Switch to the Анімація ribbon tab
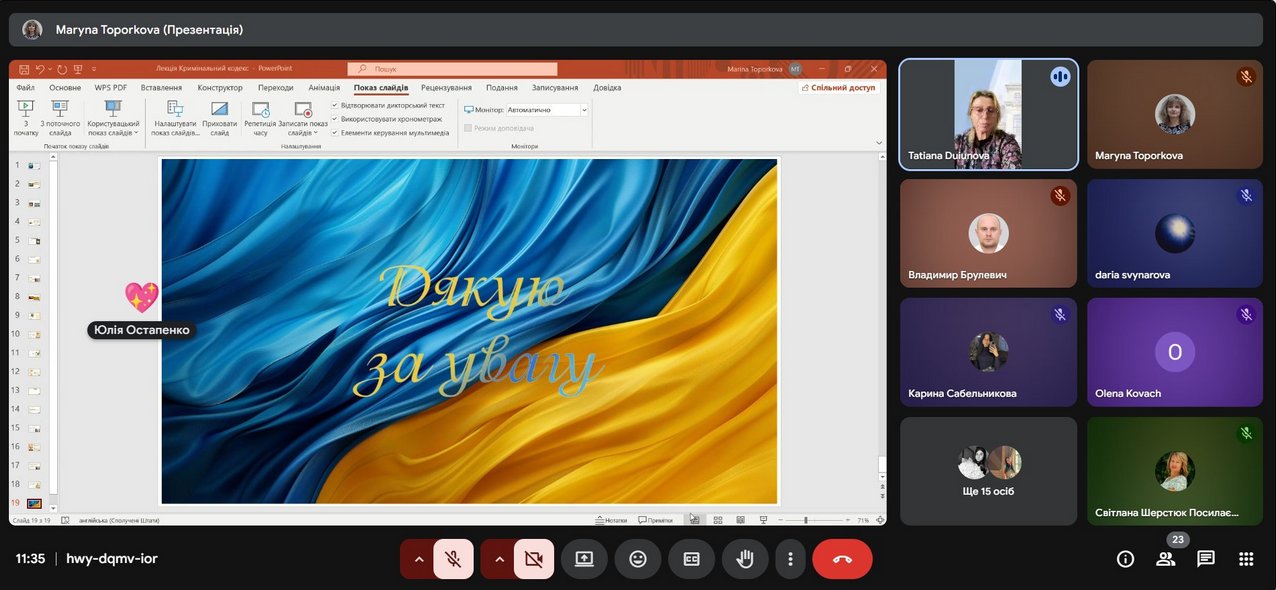Image resolution: width=1276 pixels, height=590 pixels. [x=324, y=88]
